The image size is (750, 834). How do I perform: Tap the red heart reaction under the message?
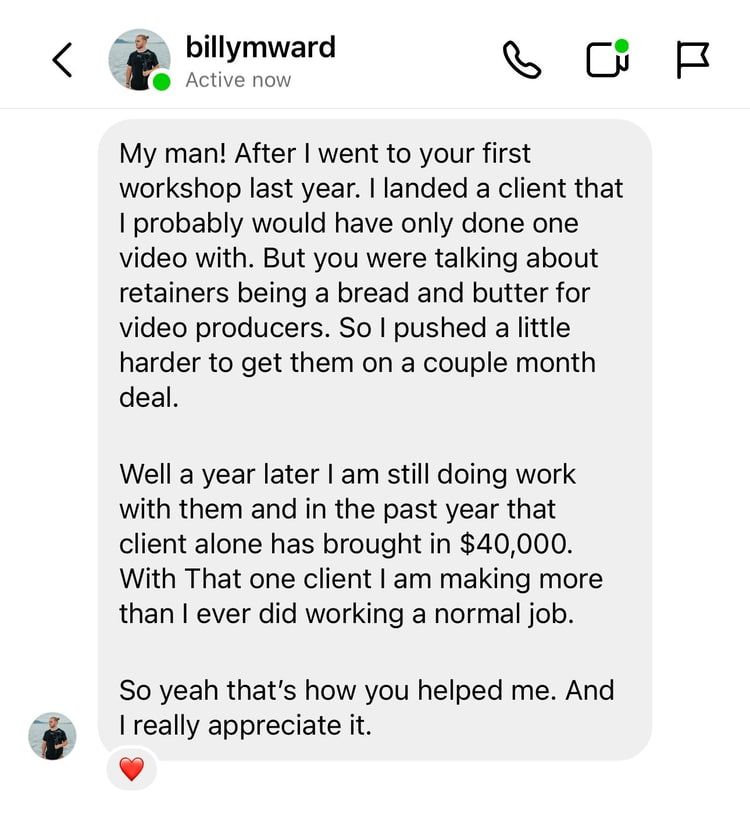131,769
